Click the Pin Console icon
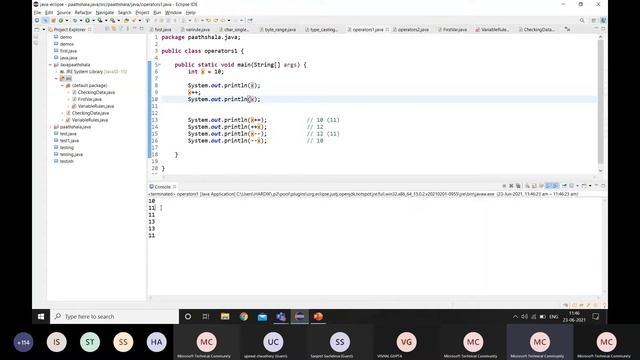Viewport: 640px width, 360px height. (x=564, y=186)
